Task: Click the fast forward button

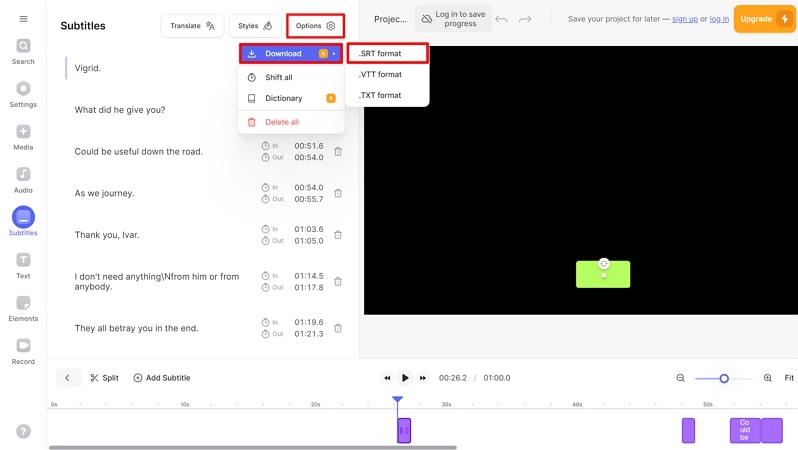Action: click(422, 378)
